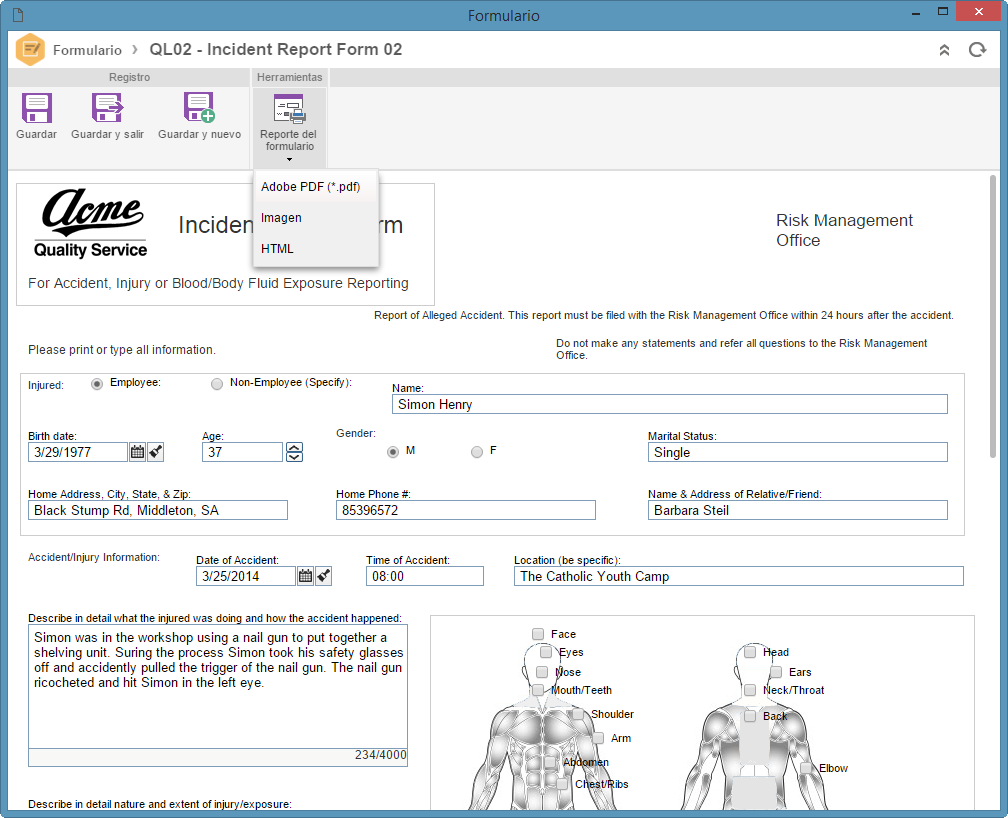Click the document icon in title bar

[x=18, y=15]
